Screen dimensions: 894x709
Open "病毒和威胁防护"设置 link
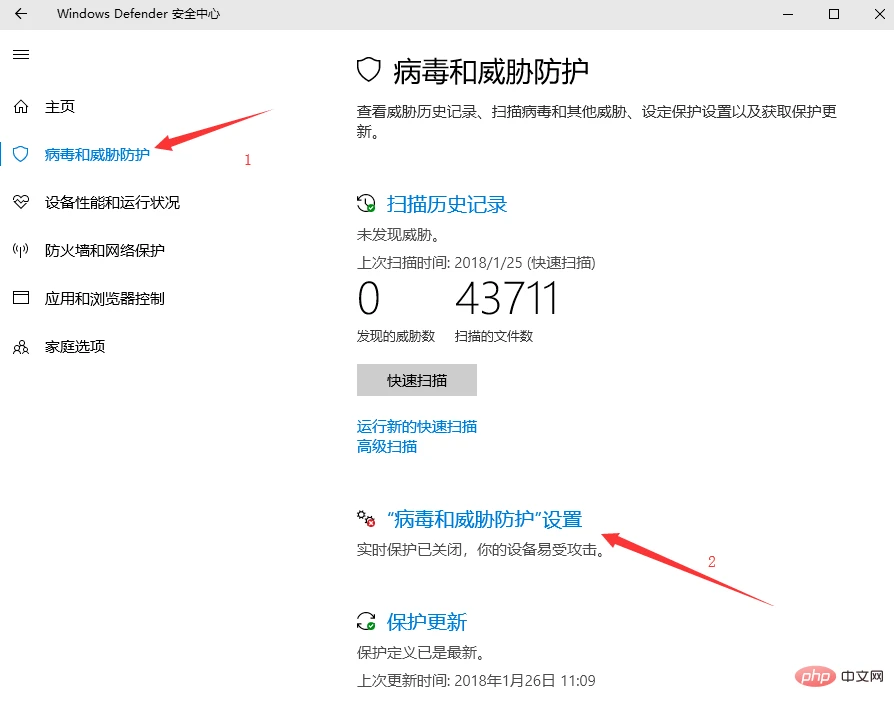pyautogui.click(x=485, y=519)
